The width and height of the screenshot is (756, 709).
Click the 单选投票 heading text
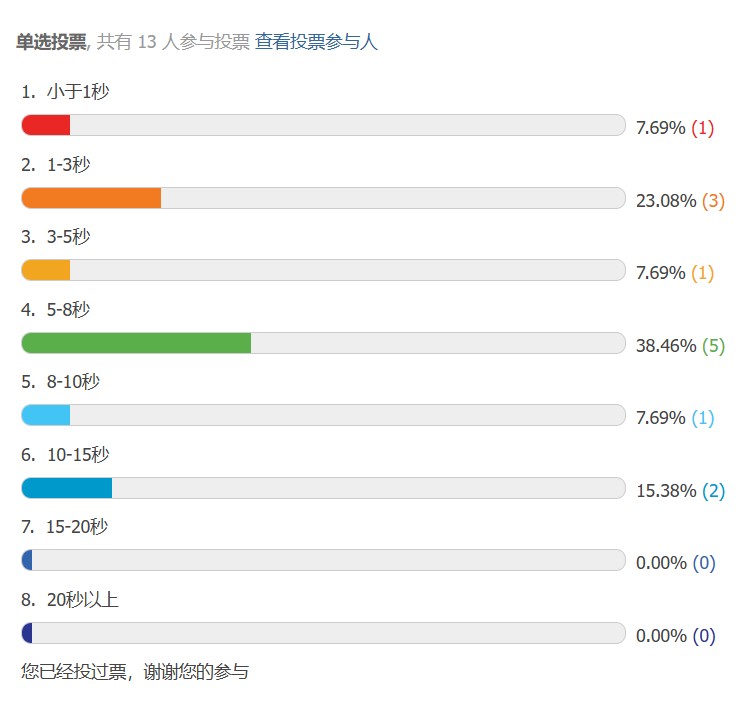50,42
